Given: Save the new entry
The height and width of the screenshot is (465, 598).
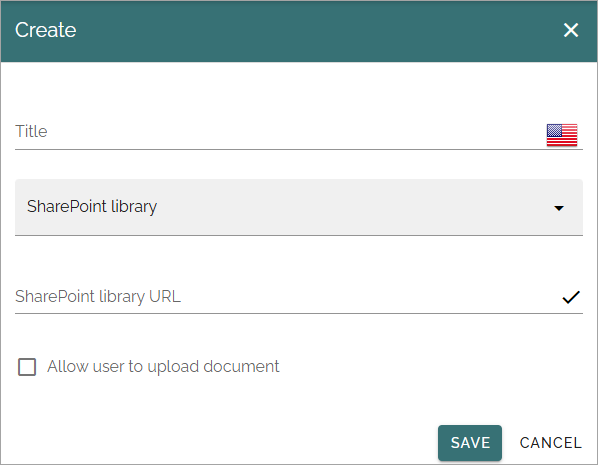Looking at the screenshot, I should coord(470,442).
